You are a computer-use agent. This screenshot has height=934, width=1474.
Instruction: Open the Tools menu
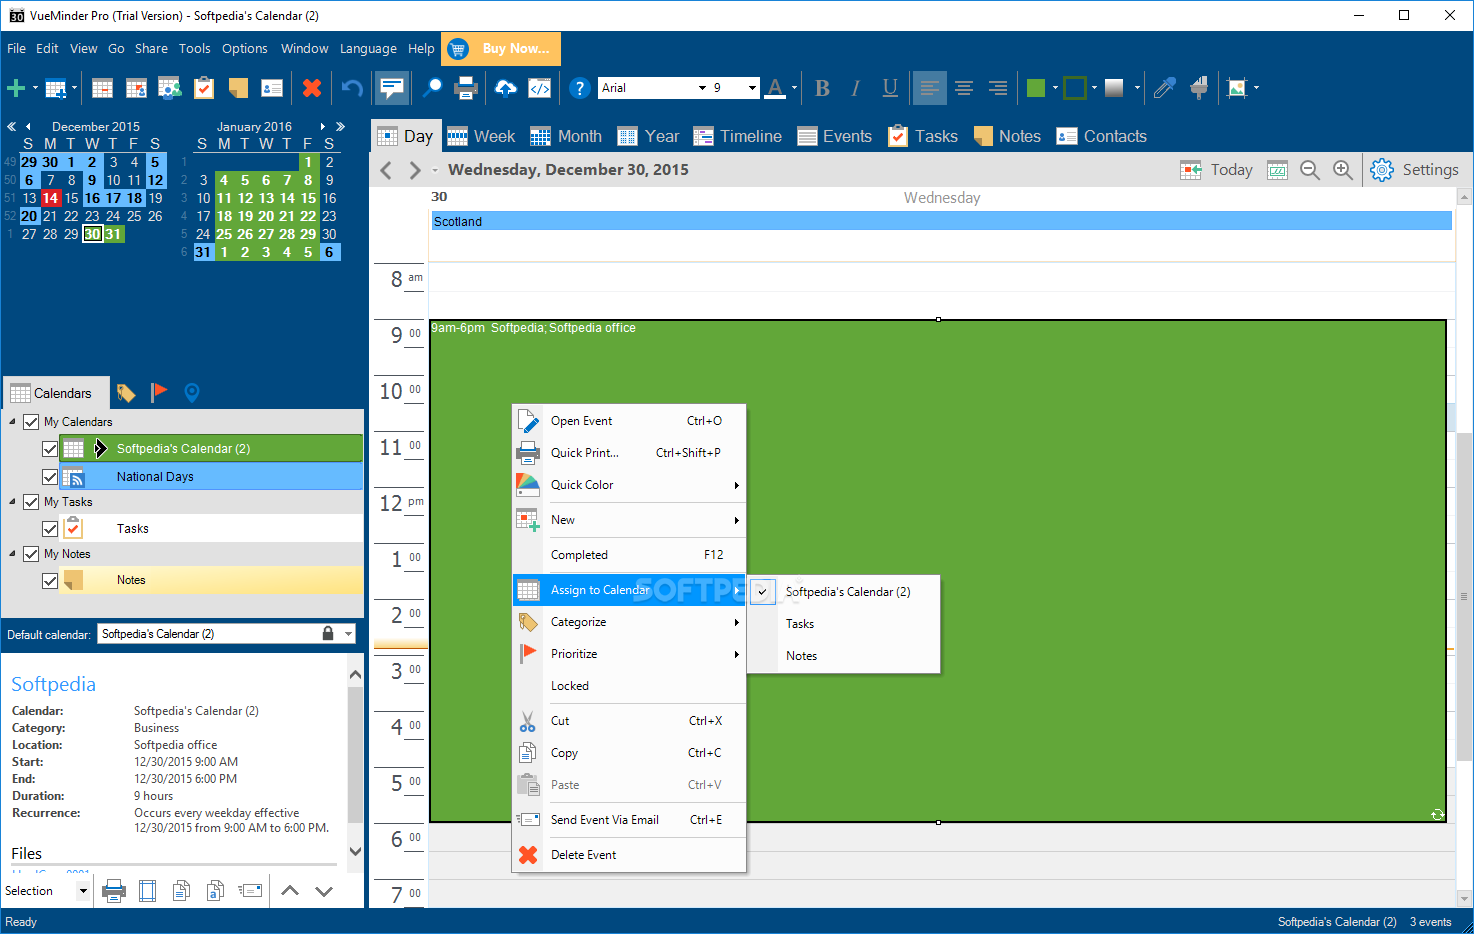coord(194,48)
